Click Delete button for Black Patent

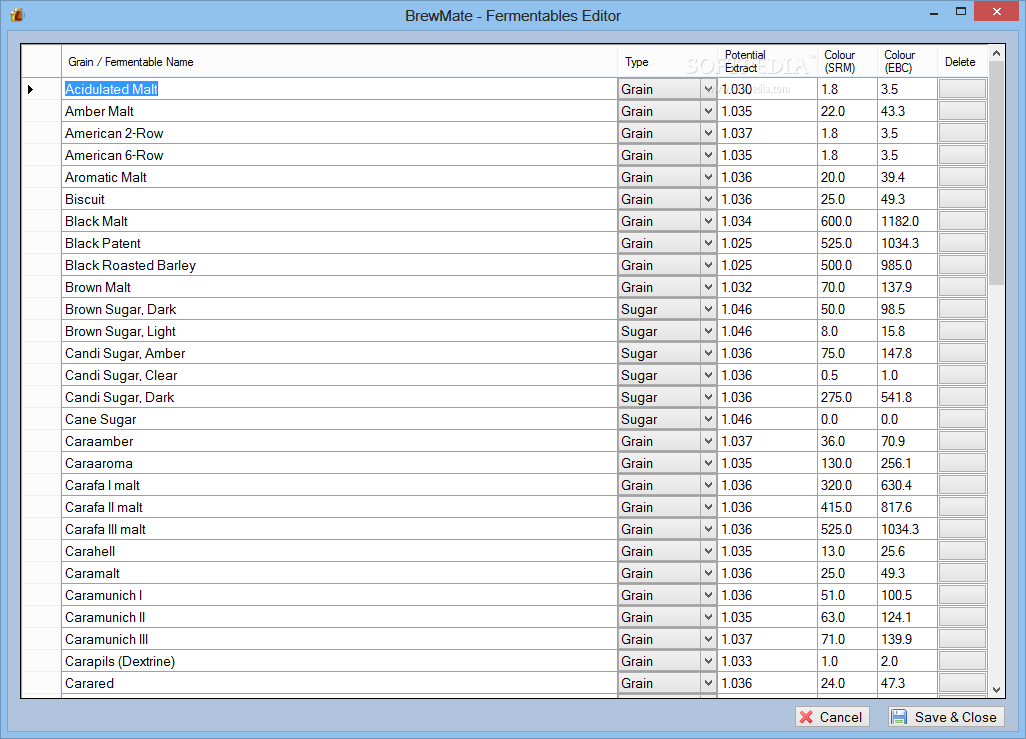pos(962,243)
